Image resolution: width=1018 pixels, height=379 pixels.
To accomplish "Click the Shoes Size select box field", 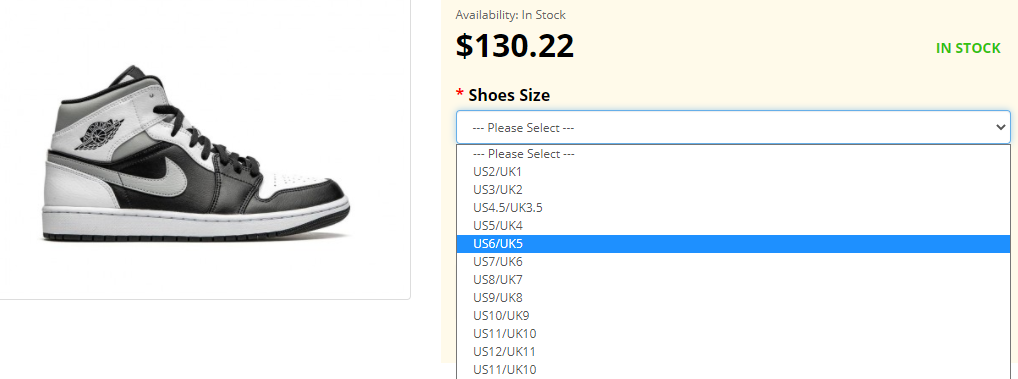I will point(733,127).
